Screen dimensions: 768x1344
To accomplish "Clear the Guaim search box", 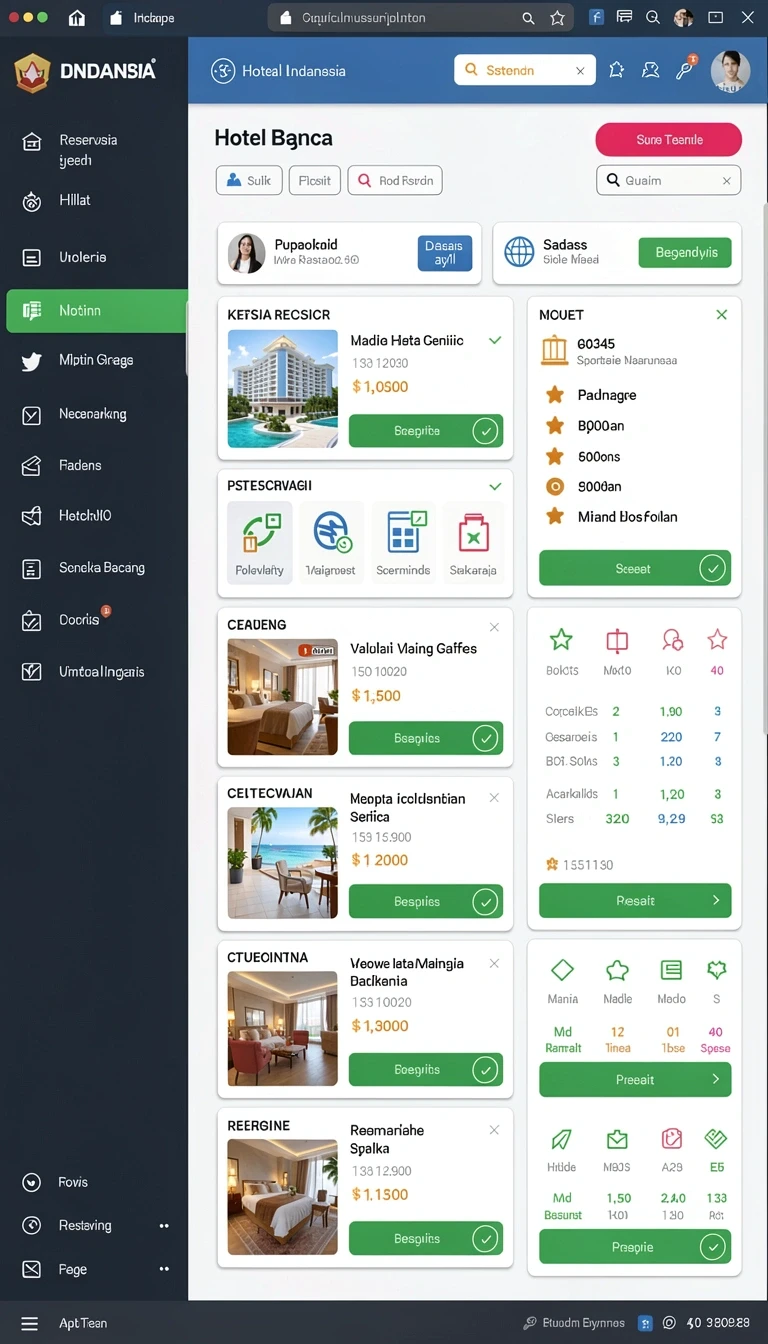I will [728, 181].
